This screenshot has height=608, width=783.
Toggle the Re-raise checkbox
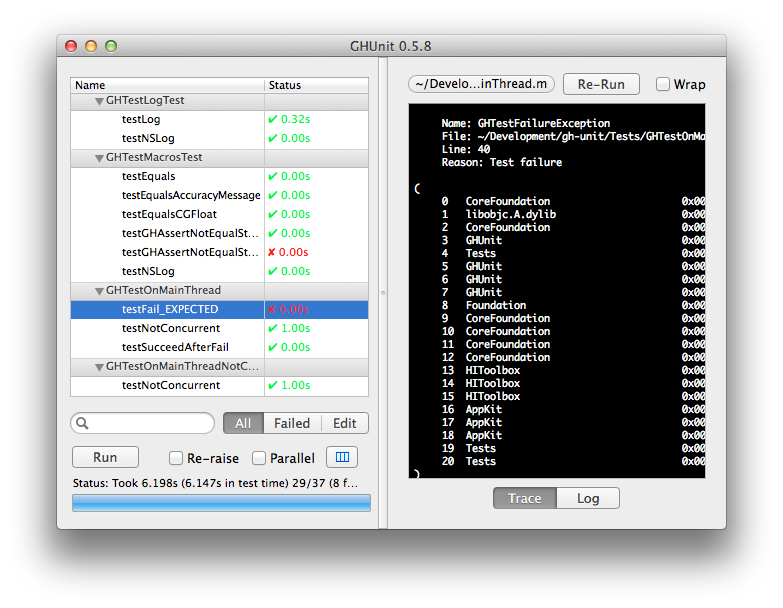(176, 458)
